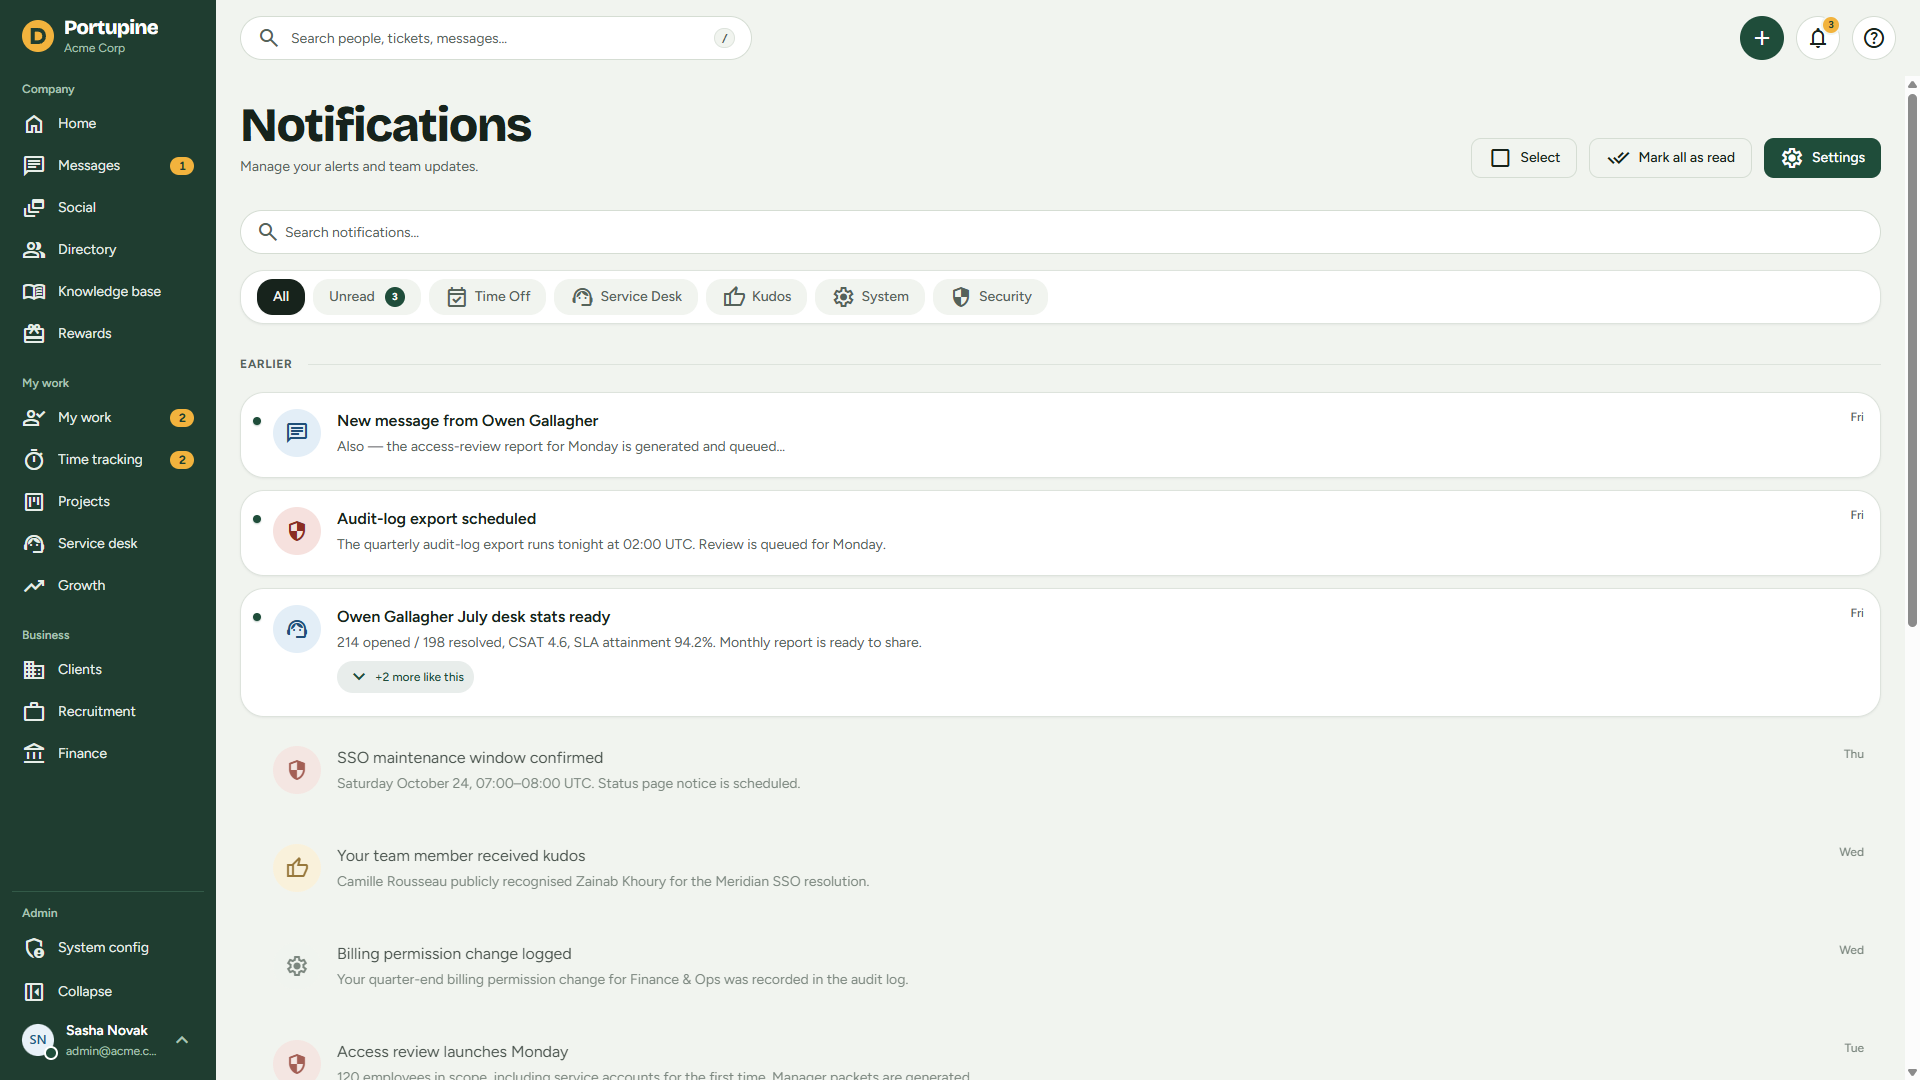This screenshot has width=1920, height=1080.
Task: Open System config in the sidebar
Action: [x=108, y=948]
